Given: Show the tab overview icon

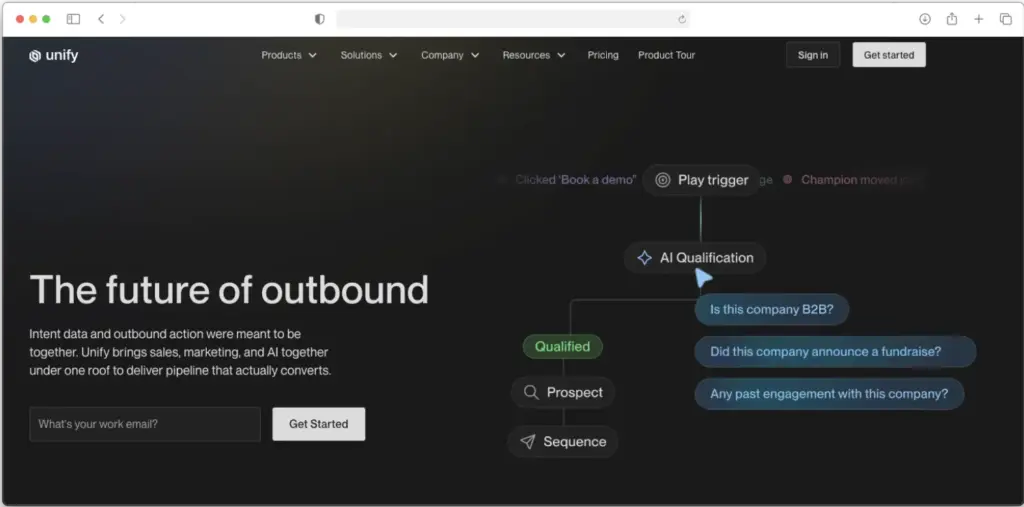Looking at the screenshot, I should click(x=1006, y=19).
